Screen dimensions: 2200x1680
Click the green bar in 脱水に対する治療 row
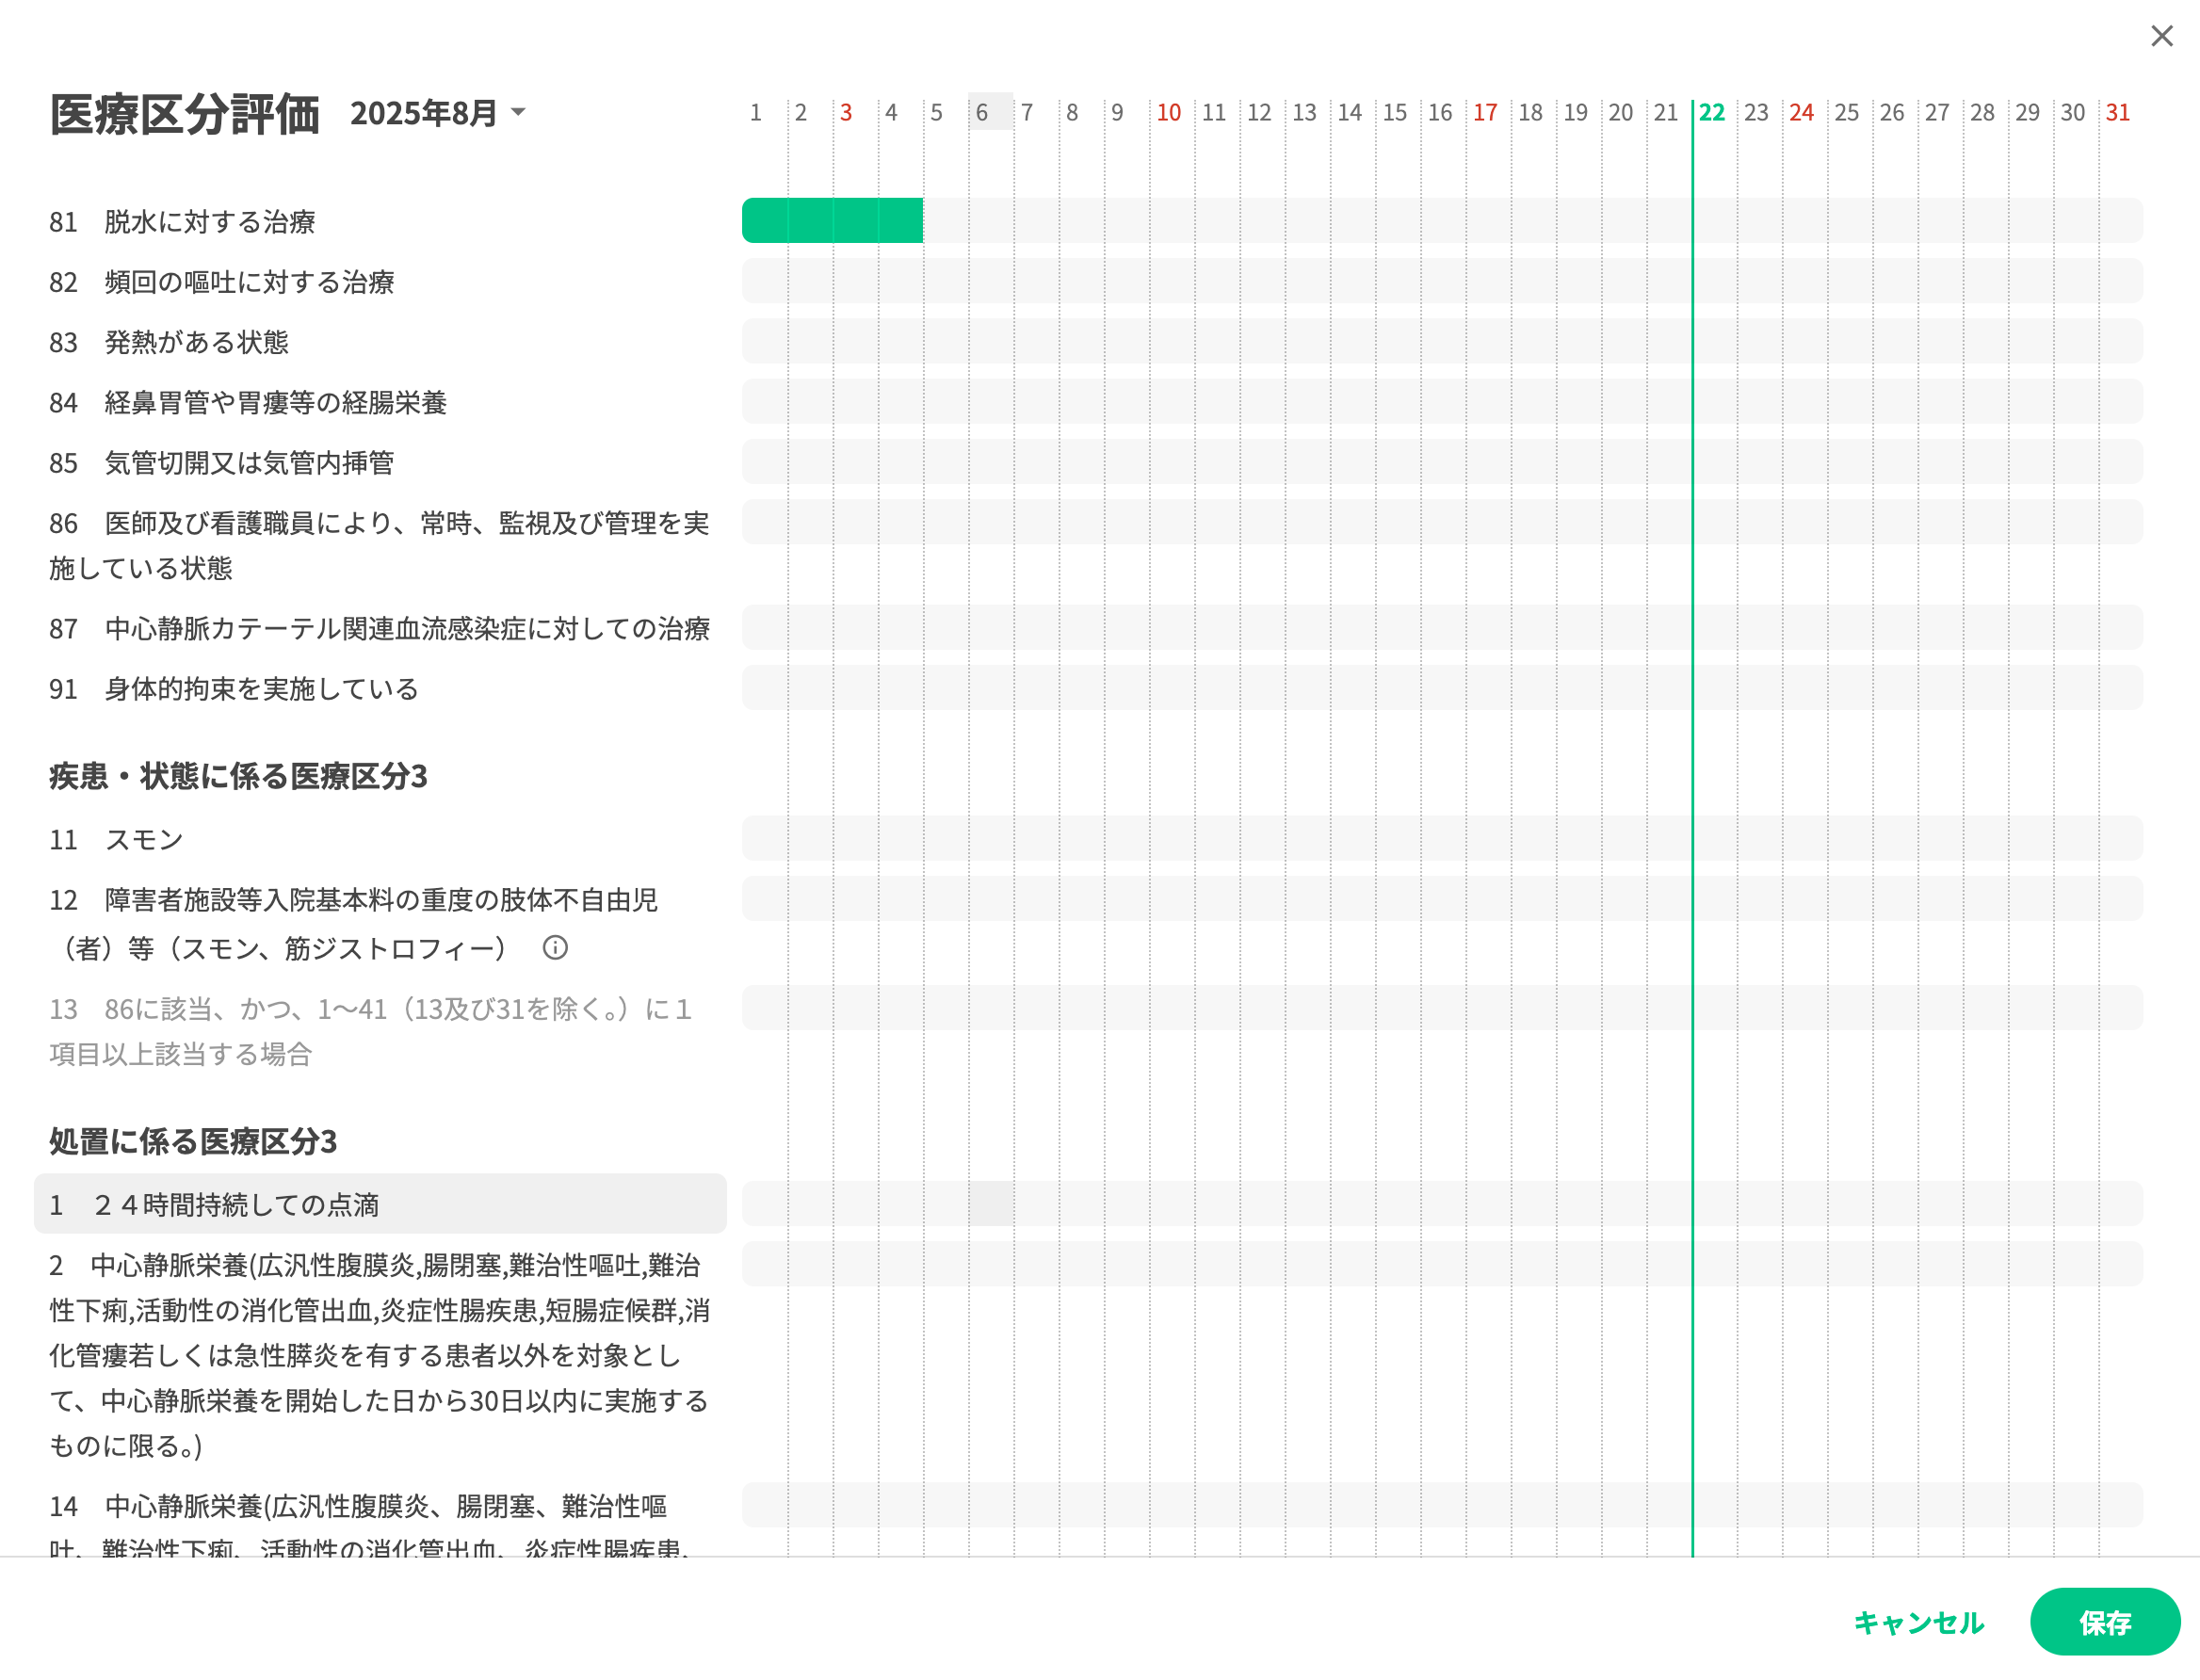click(x=832, y=220)
